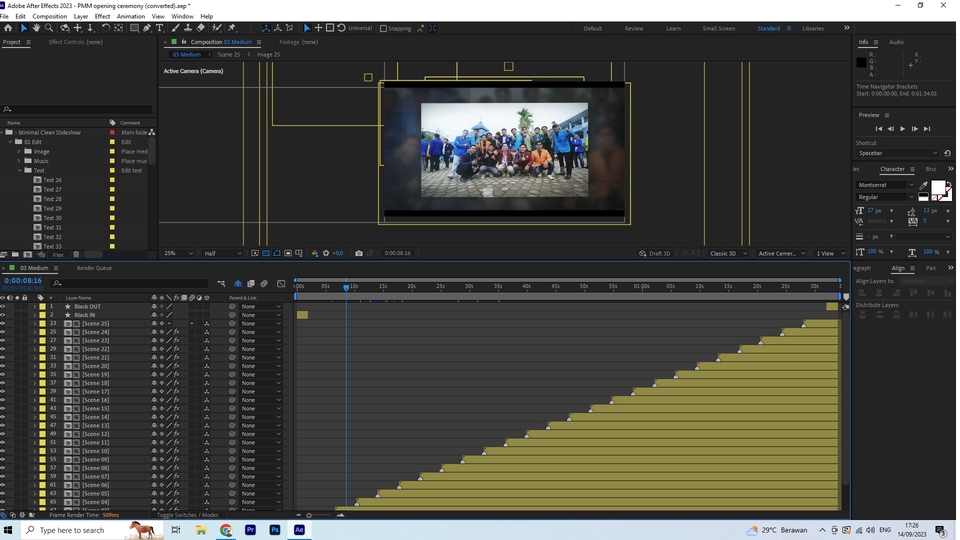Select the Hand tool
The height and width of the screenshot is (540, 960).
click(x=36, y=28)
